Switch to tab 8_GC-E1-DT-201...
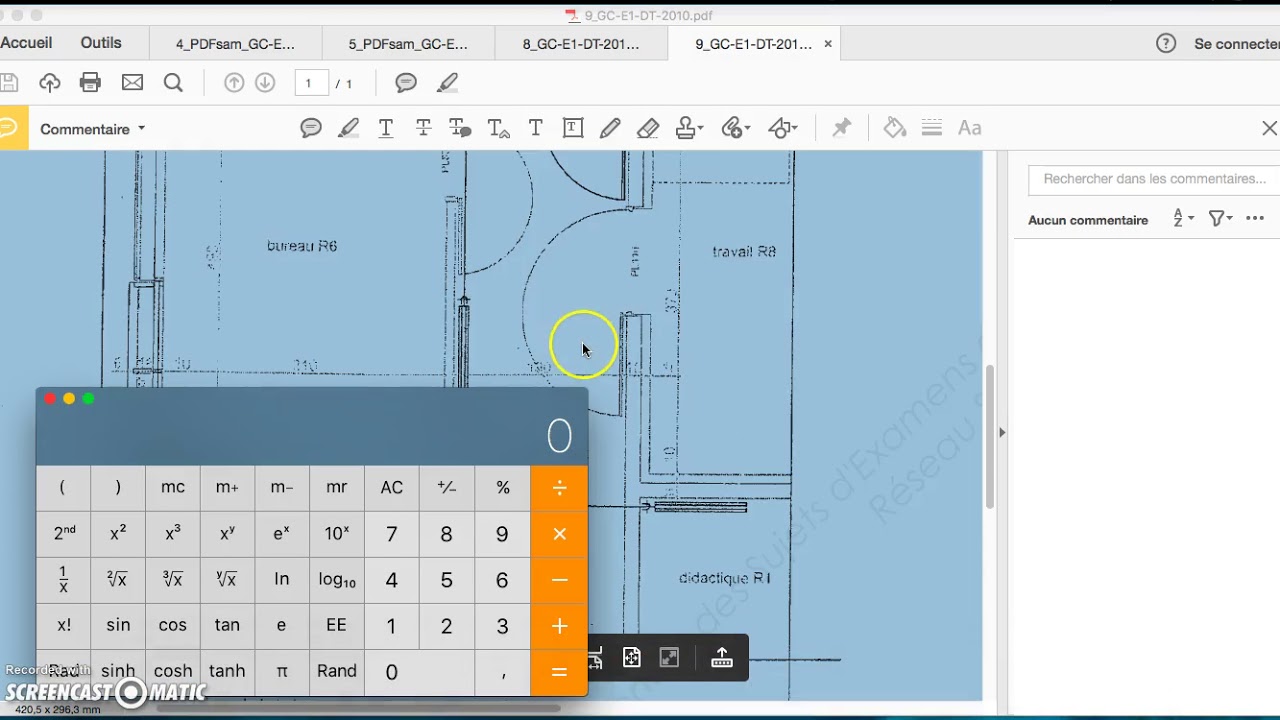 (x=581, y=44)
